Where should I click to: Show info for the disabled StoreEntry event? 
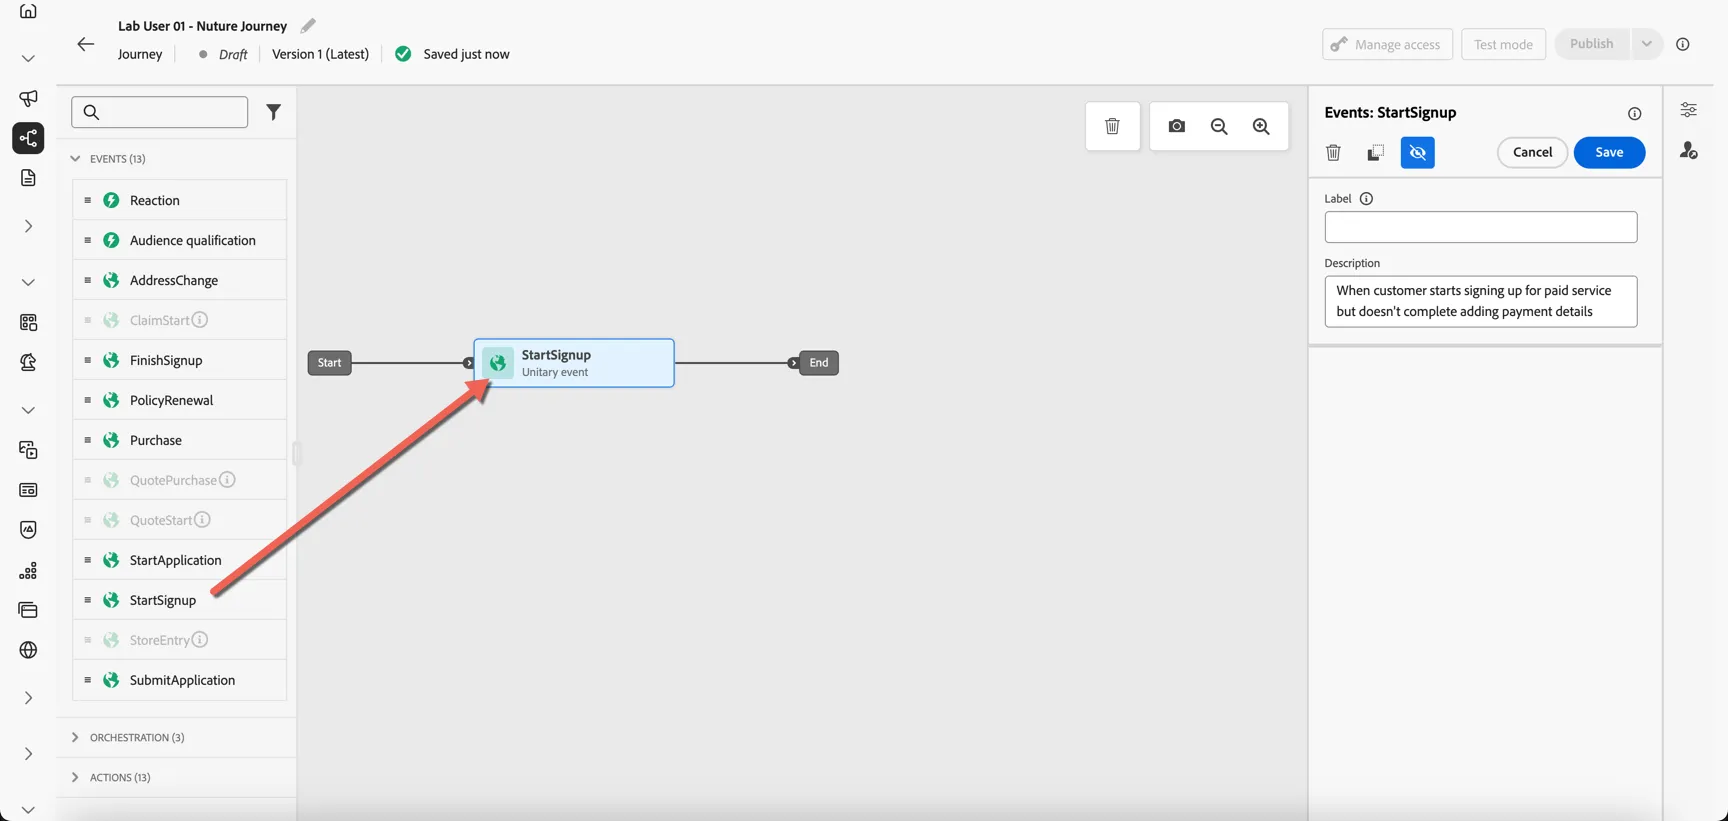200,640
